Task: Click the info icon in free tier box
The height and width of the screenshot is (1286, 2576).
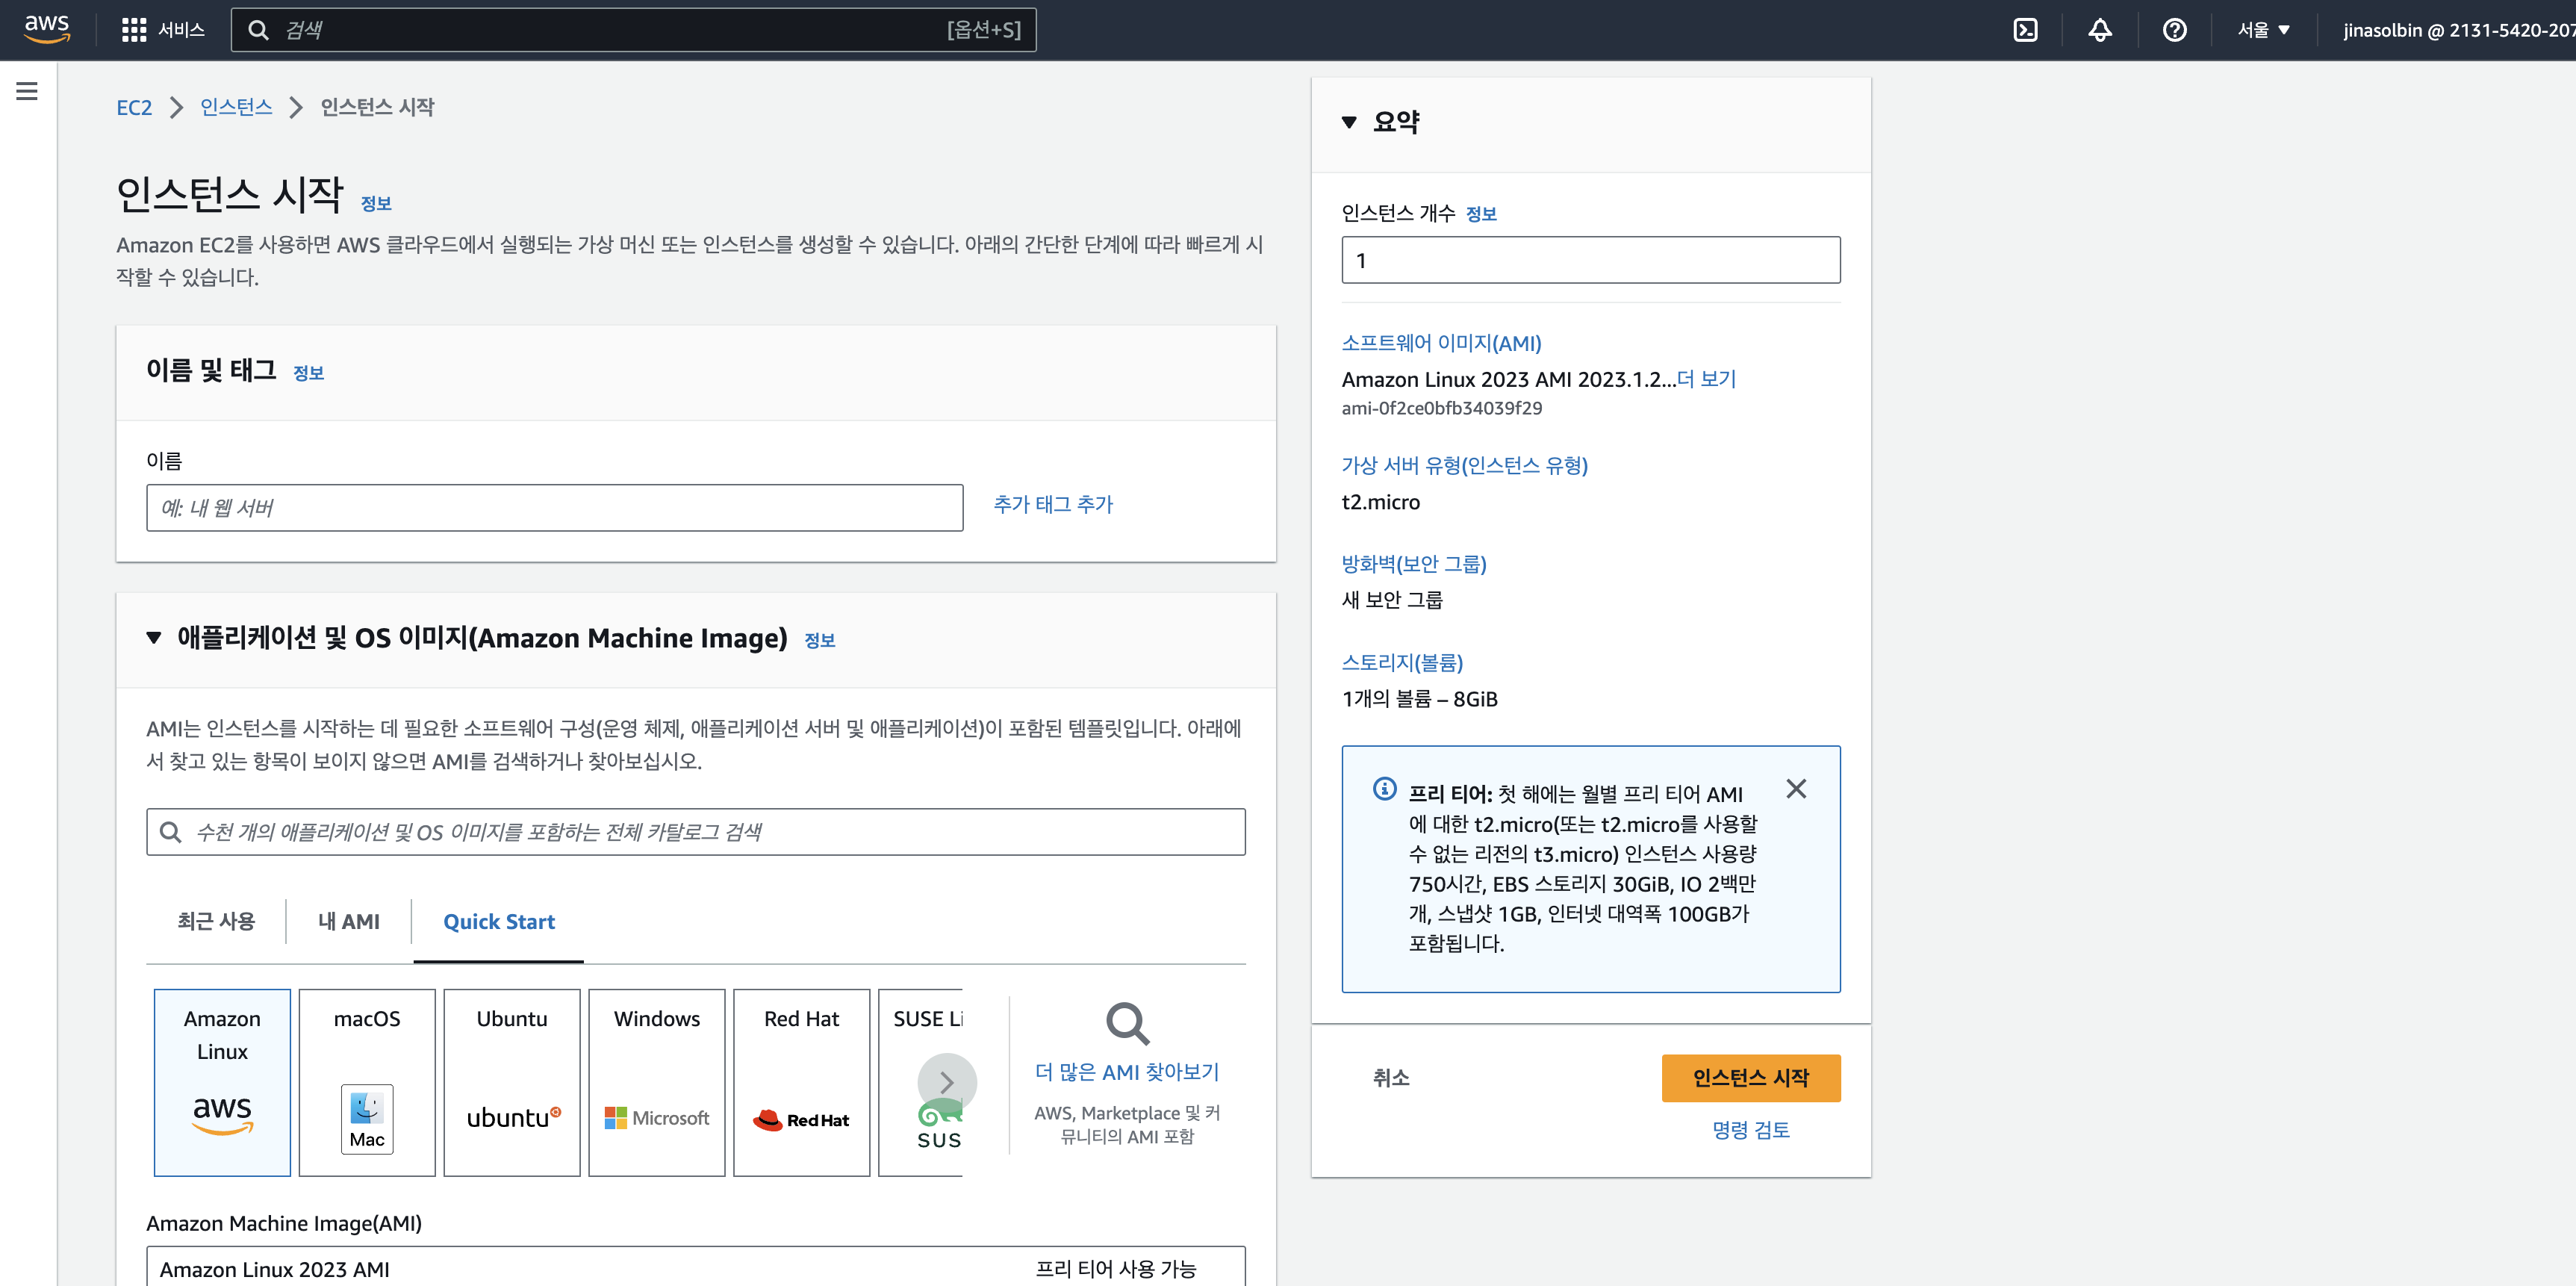Action: coord(1384,789)
